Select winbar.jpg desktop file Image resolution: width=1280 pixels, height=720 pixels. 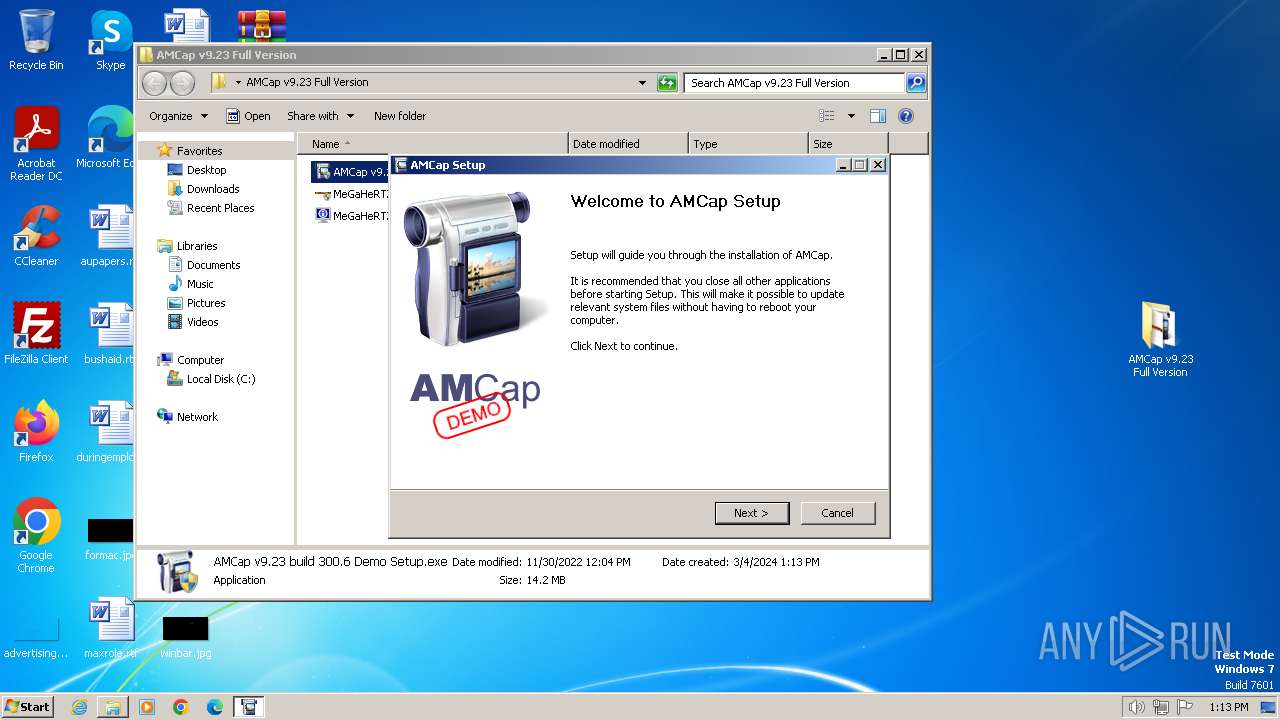(185, 636)
